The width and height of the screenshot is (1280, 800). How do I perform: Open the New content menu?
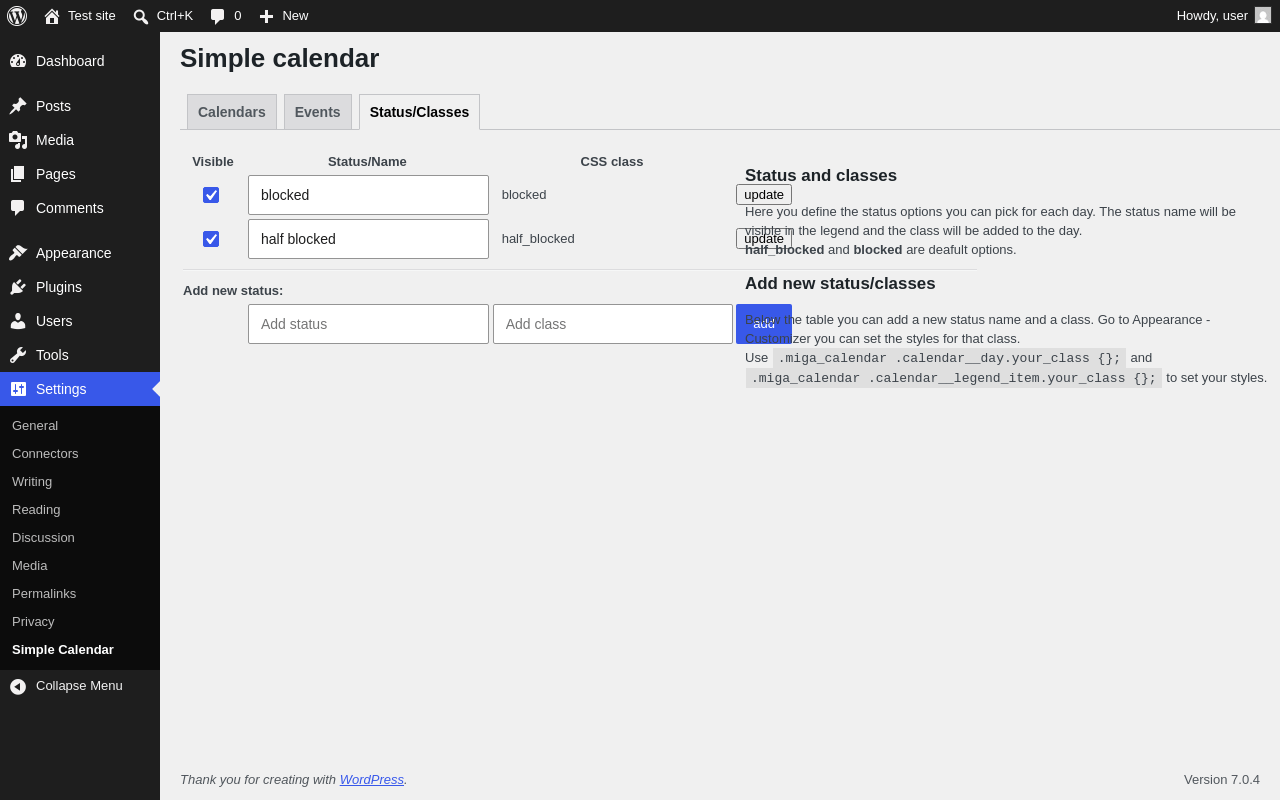pos(284,16)
